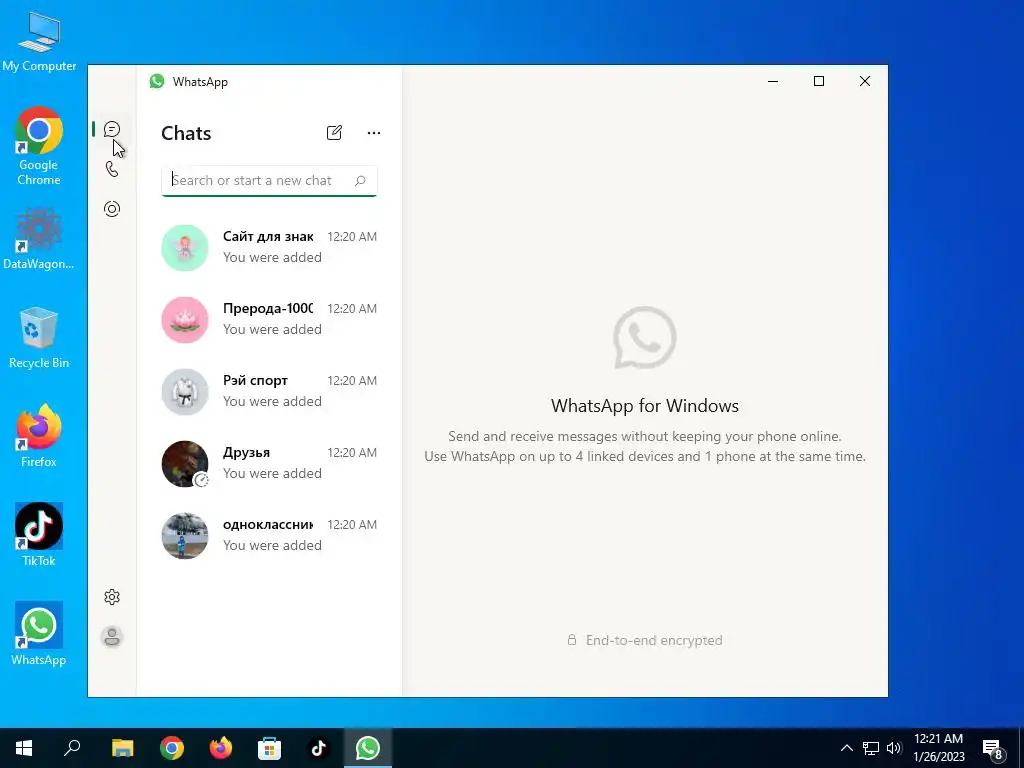1024x768 pixels.
Task: Close the WhatsApp window
Action: pos(865,81)
